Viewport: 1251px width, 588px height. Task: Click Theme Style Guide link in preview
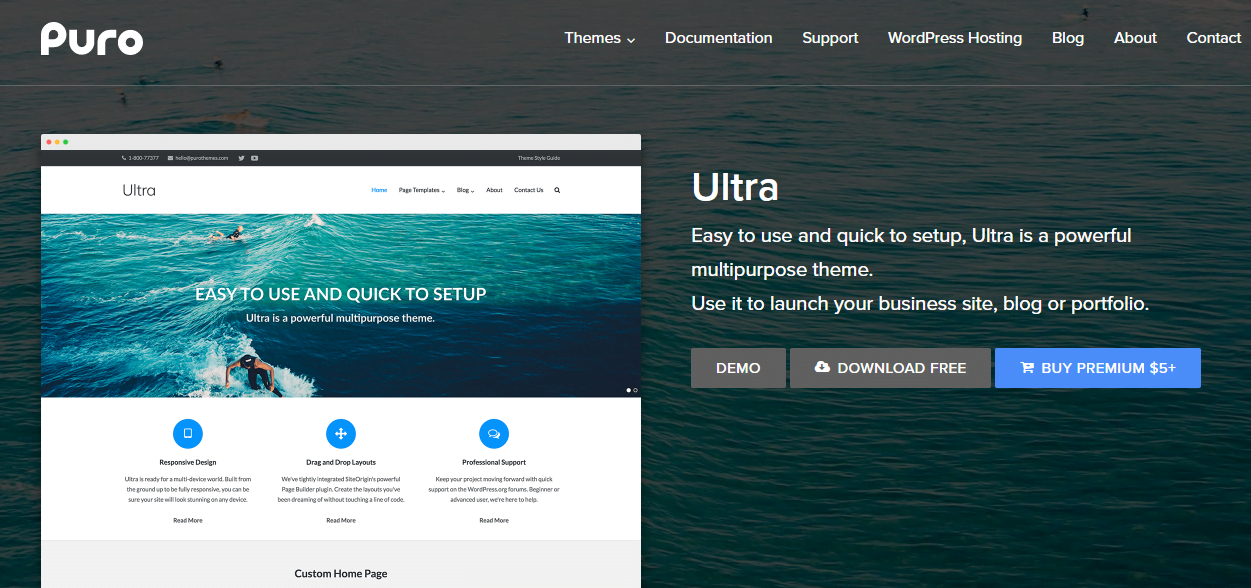(x=539, y=158)
